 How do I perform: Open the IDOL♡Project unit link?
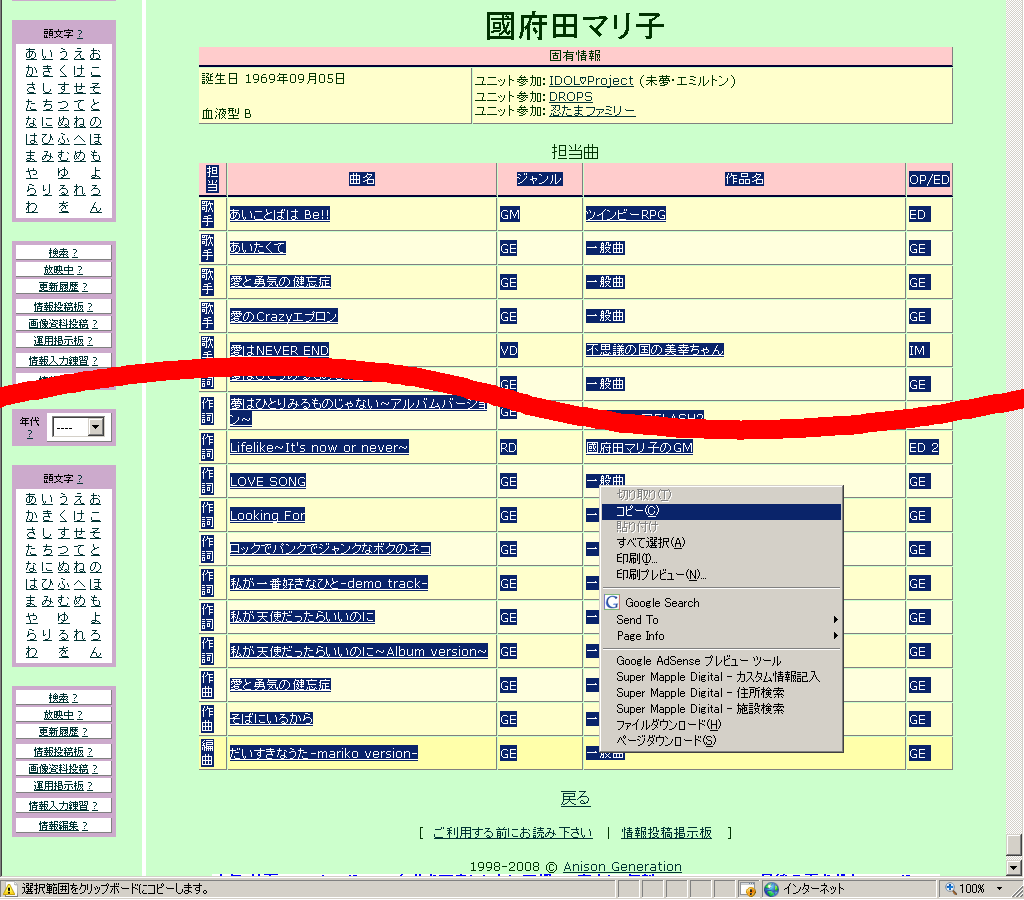click(x=591, y=80)
